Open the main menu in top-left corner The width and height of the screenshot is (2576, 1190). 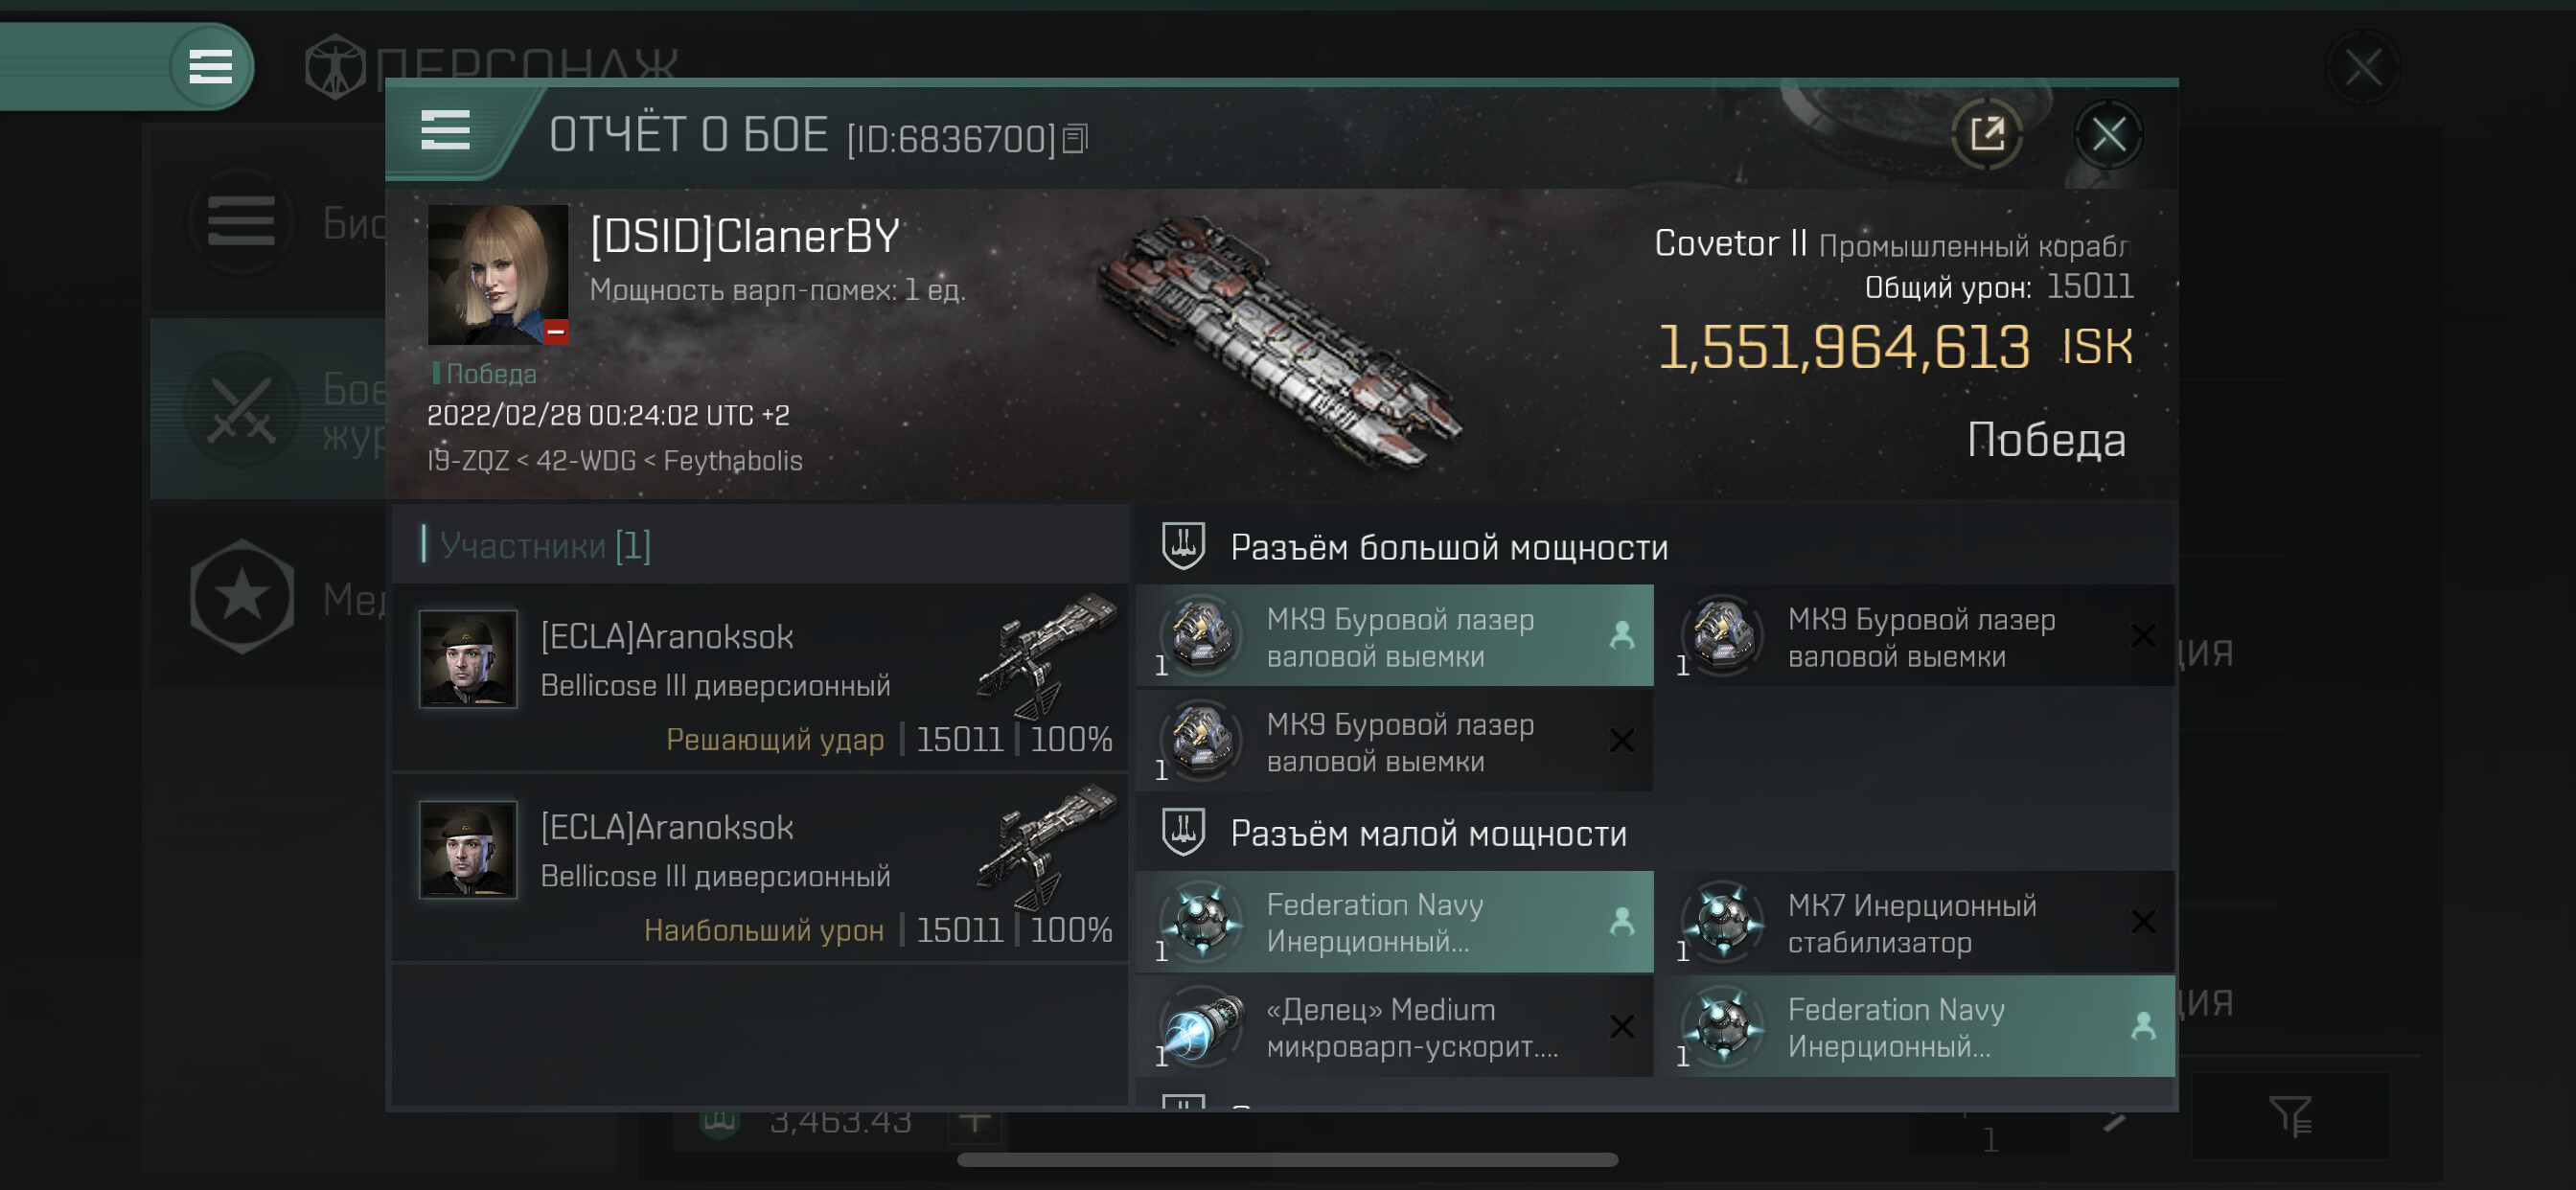point(210,67)
